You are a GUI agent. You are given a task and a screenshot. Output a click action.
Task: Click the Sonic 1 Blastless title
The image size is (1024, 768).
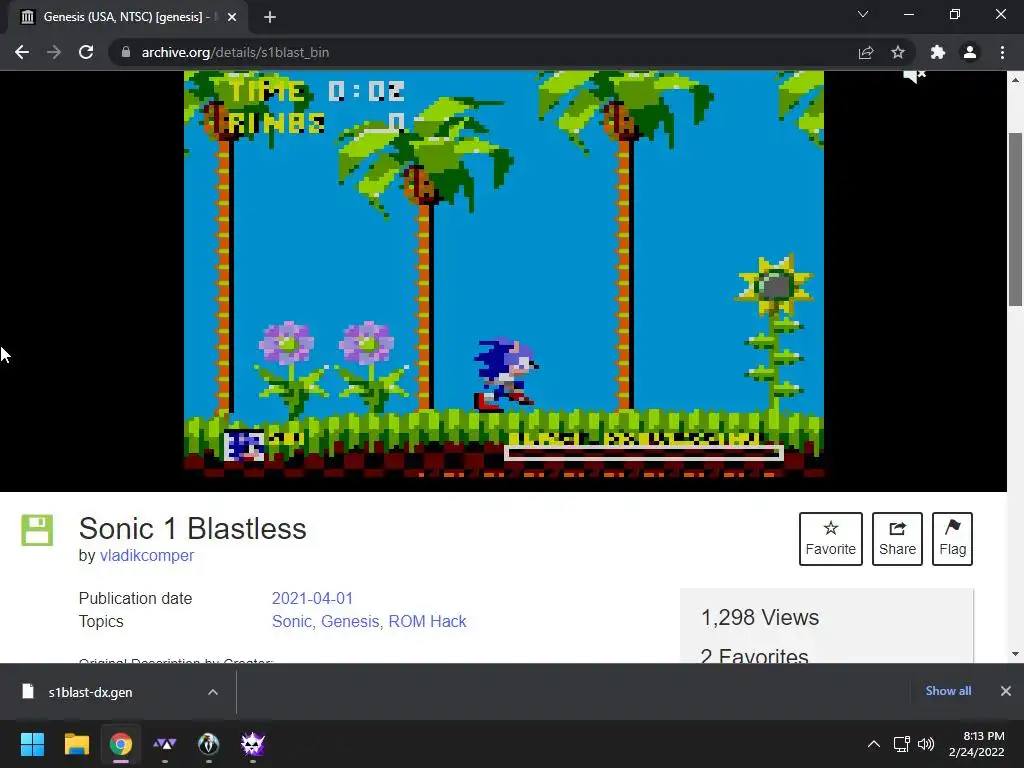[x=193, y=528]
